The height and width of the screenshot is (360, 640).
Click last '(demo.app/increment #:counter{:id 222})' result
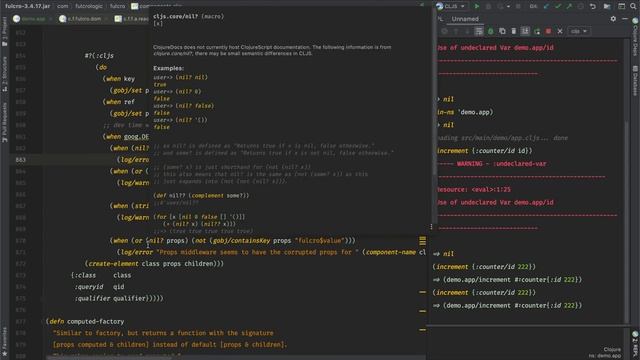pyautogui.click(x=512, y=305)
